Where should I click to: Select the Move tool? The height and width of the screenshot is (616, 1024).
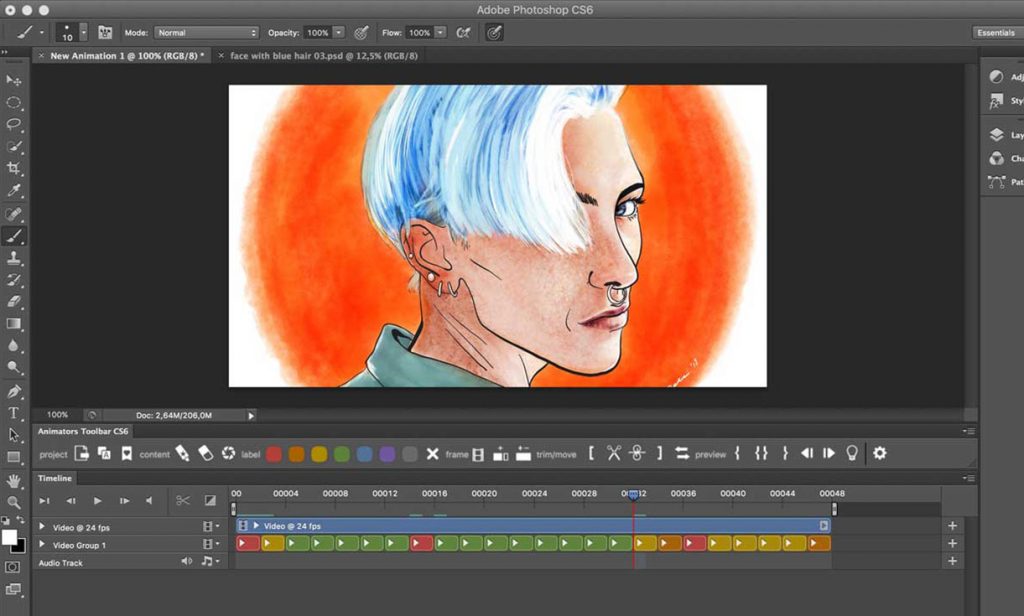tap(14, 80)
